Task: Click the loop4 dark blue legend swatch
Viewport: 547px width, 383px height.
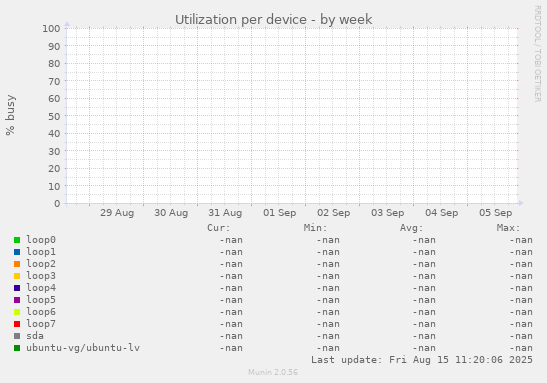Action: tap(17, 288)
